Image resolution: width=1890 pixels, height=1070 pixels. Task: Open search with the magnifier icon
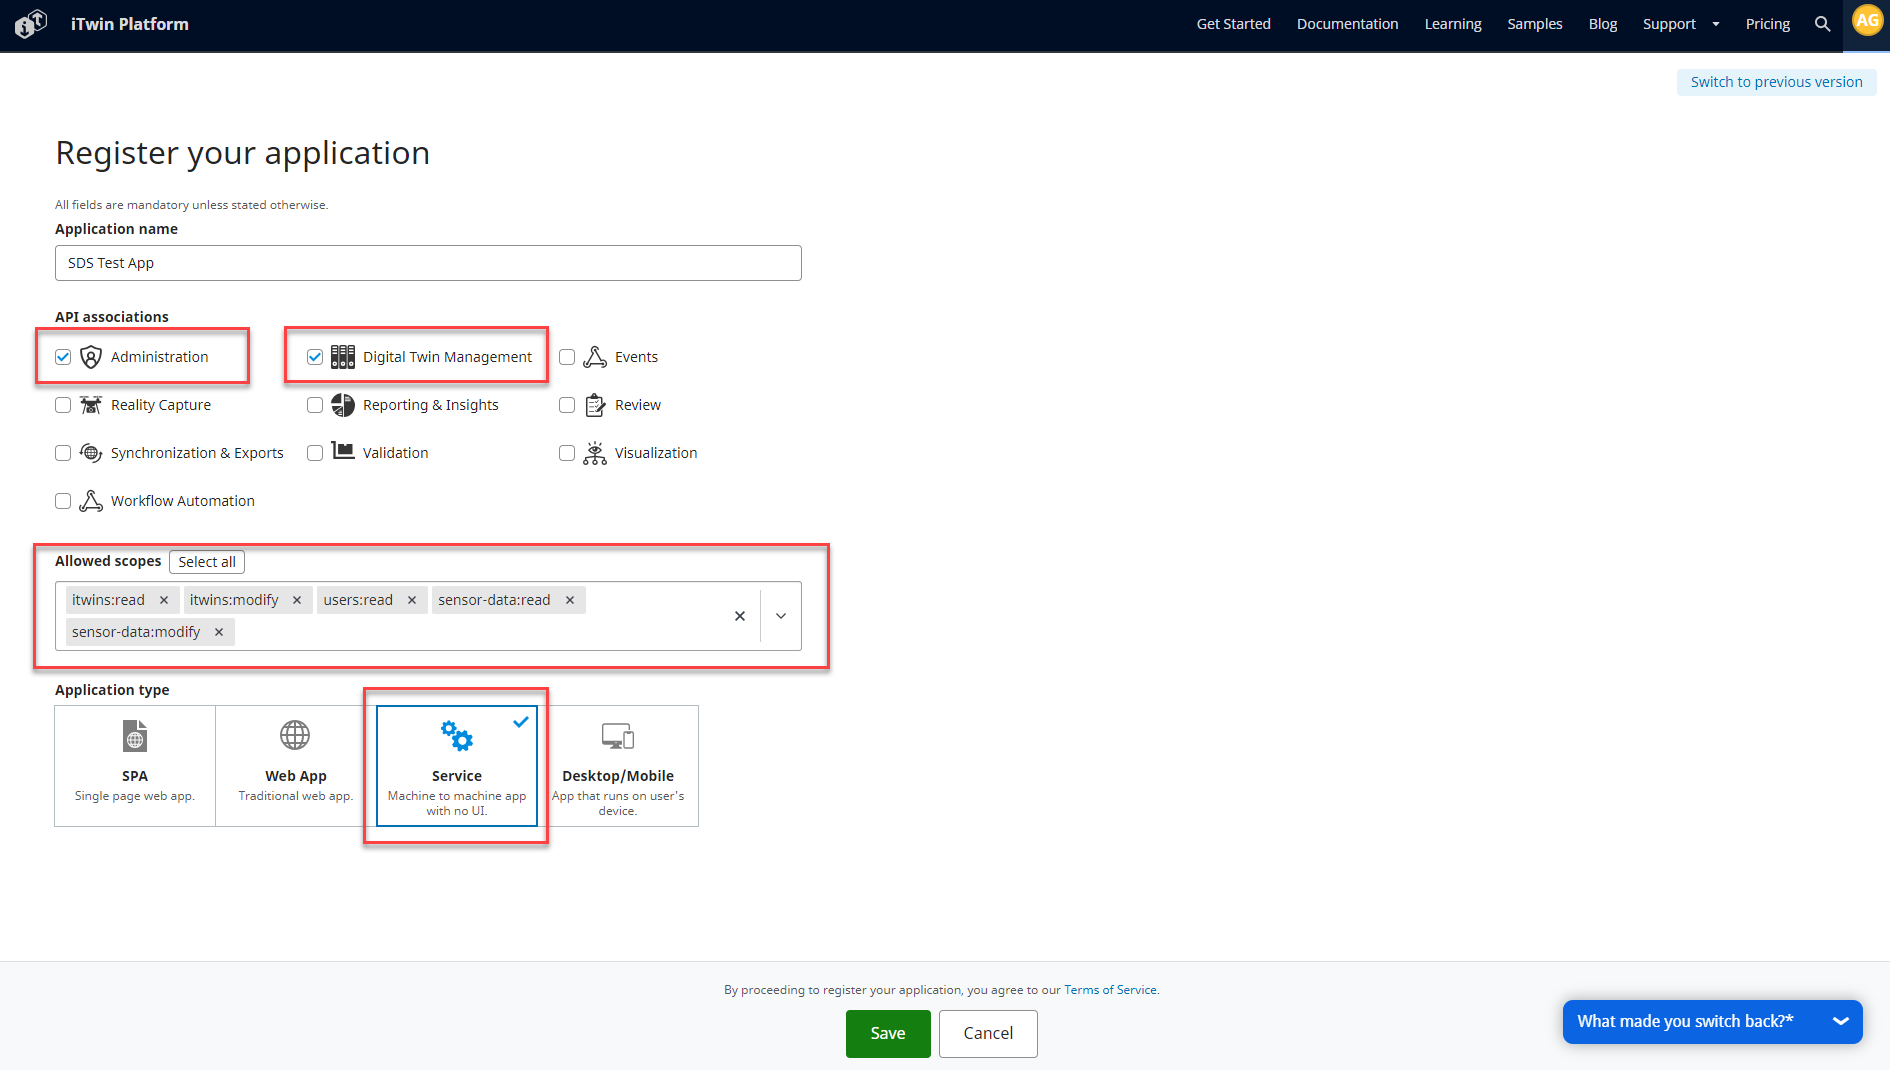pyautogui.click(x=1822, y=24)
